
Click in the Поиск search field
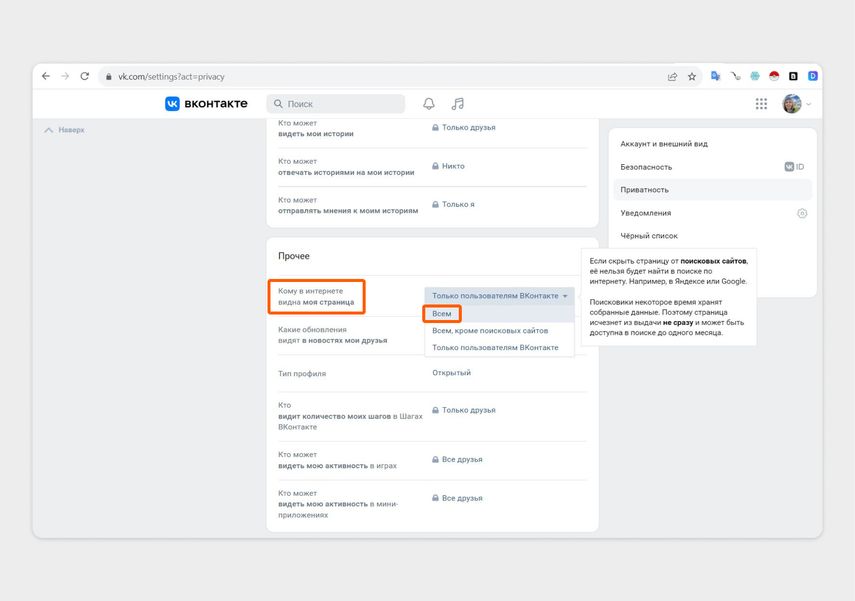[x=336, y=104]
